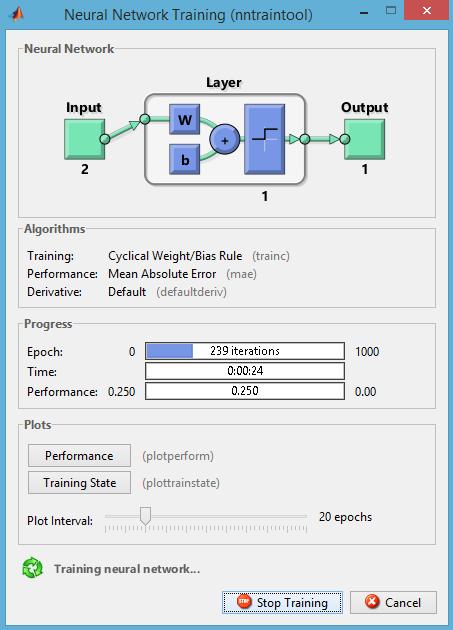
Task: Click the "20 epochs" value text
Action: pyautogui.click(x=345, y=517)
